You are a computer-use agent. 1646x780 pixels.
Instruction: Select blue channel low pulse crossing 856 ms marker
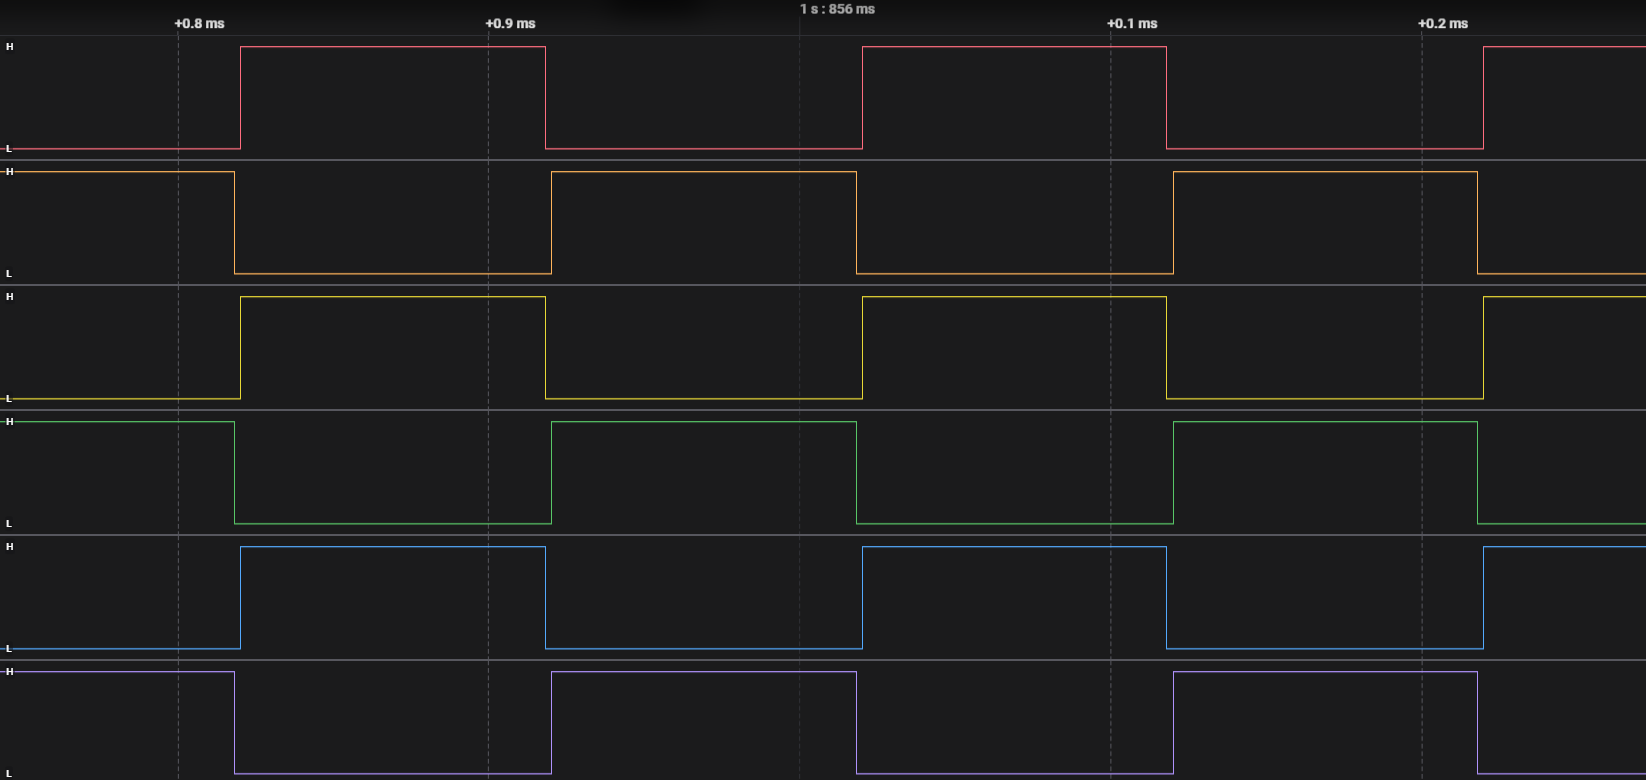coord(704,598)
